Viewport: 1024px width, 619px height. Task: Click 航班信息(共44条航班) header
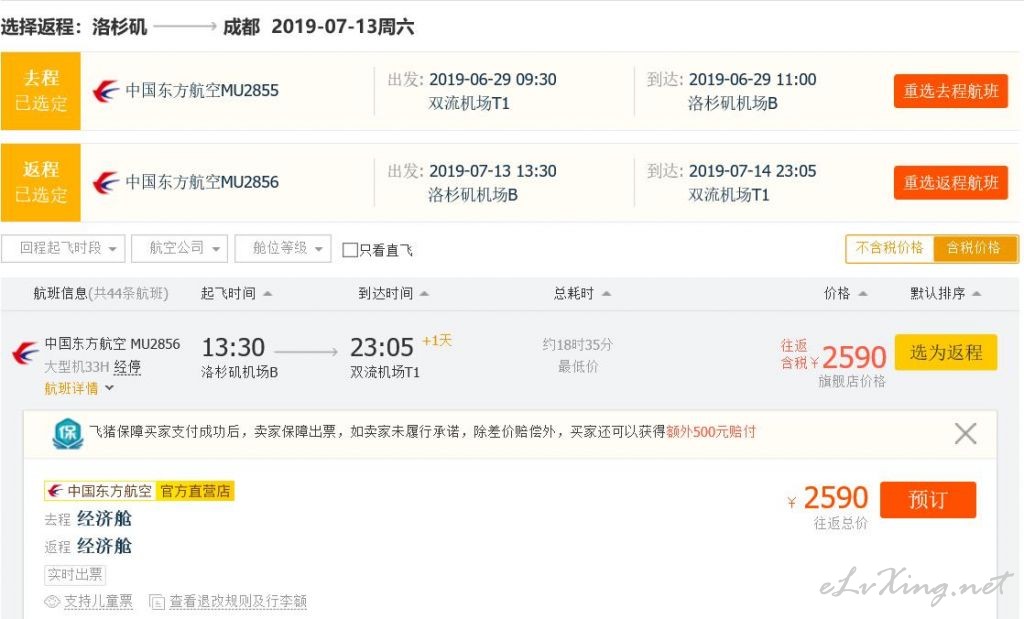click(x=101, y=294)
